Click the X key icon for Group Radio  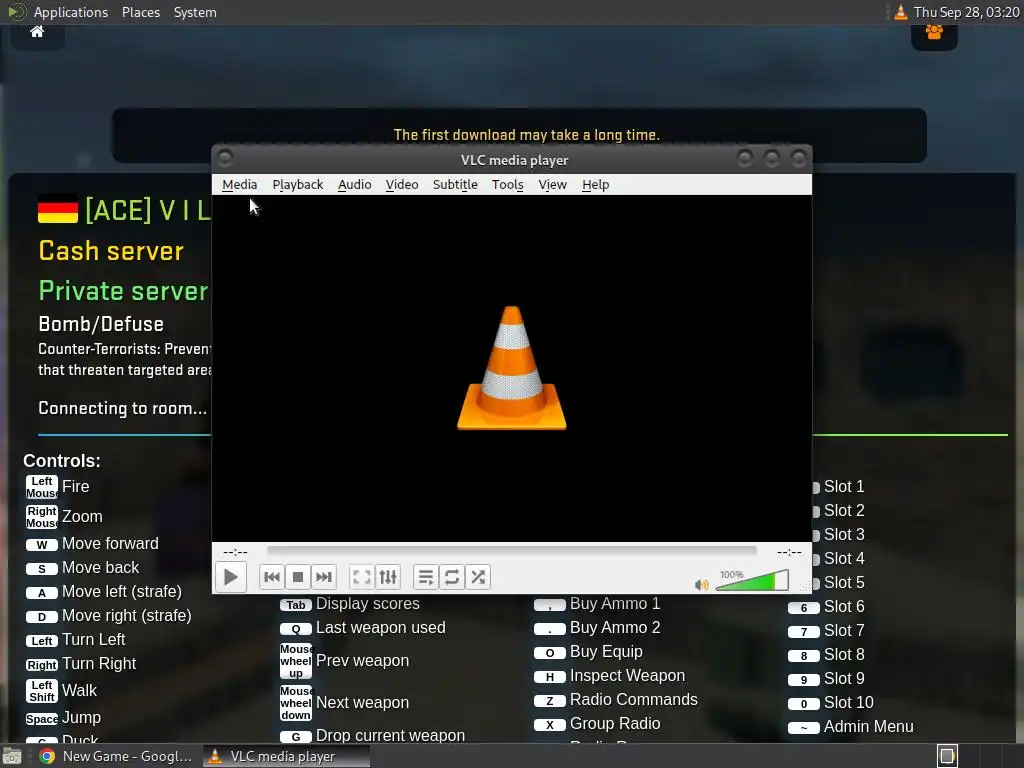click(550, 725)
